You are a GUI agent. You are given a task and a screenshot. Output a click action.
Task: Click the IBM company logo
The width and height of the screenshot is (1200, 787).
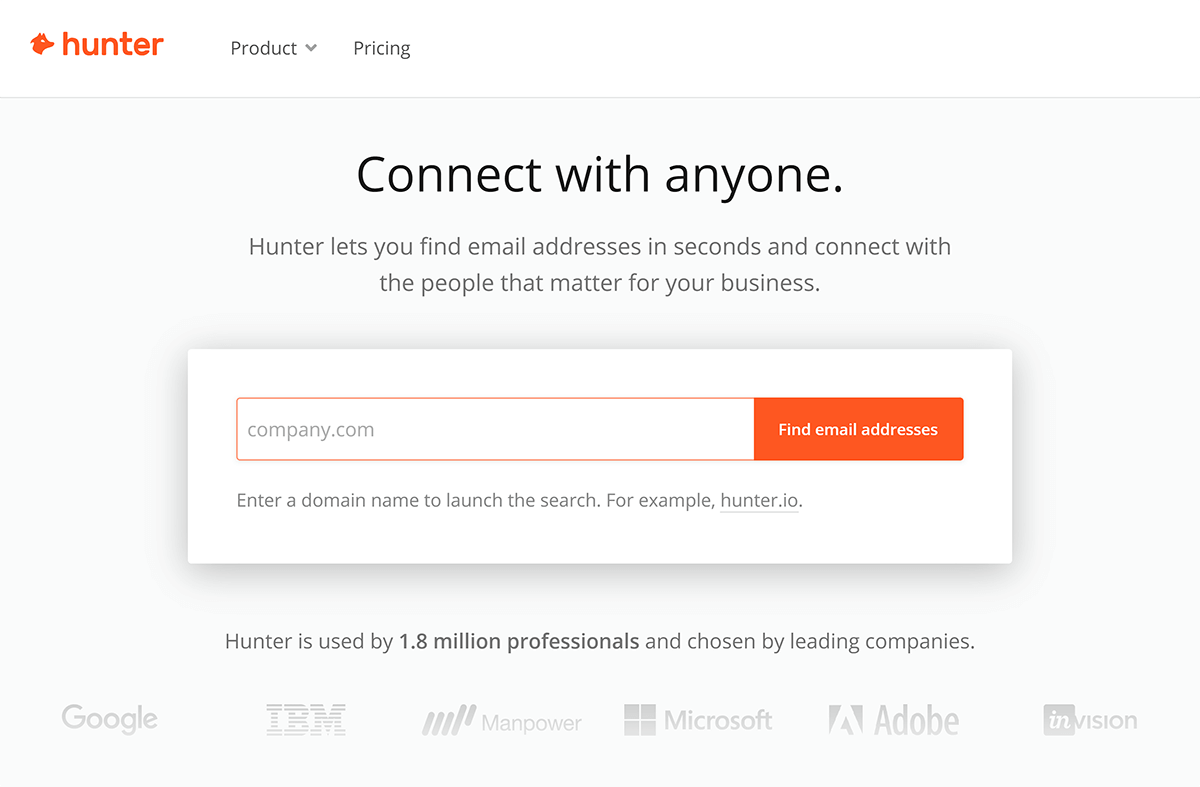coord(306,719)
